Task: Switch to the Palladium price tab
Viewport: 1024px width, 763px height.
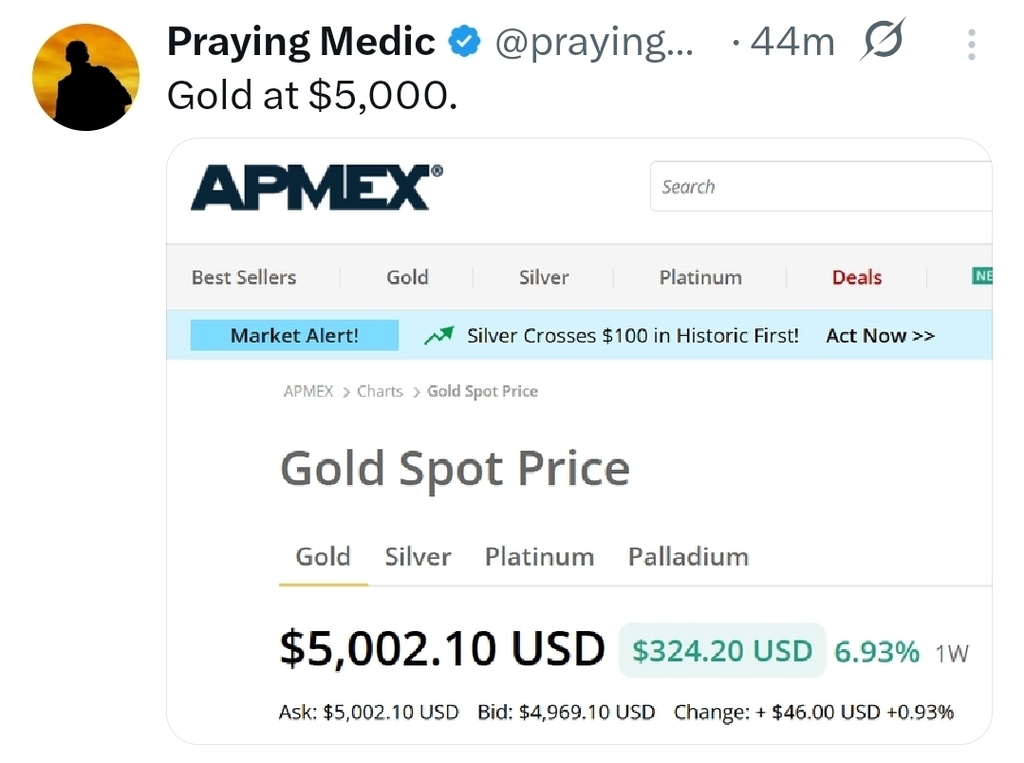Action: (x=688, y=556)
